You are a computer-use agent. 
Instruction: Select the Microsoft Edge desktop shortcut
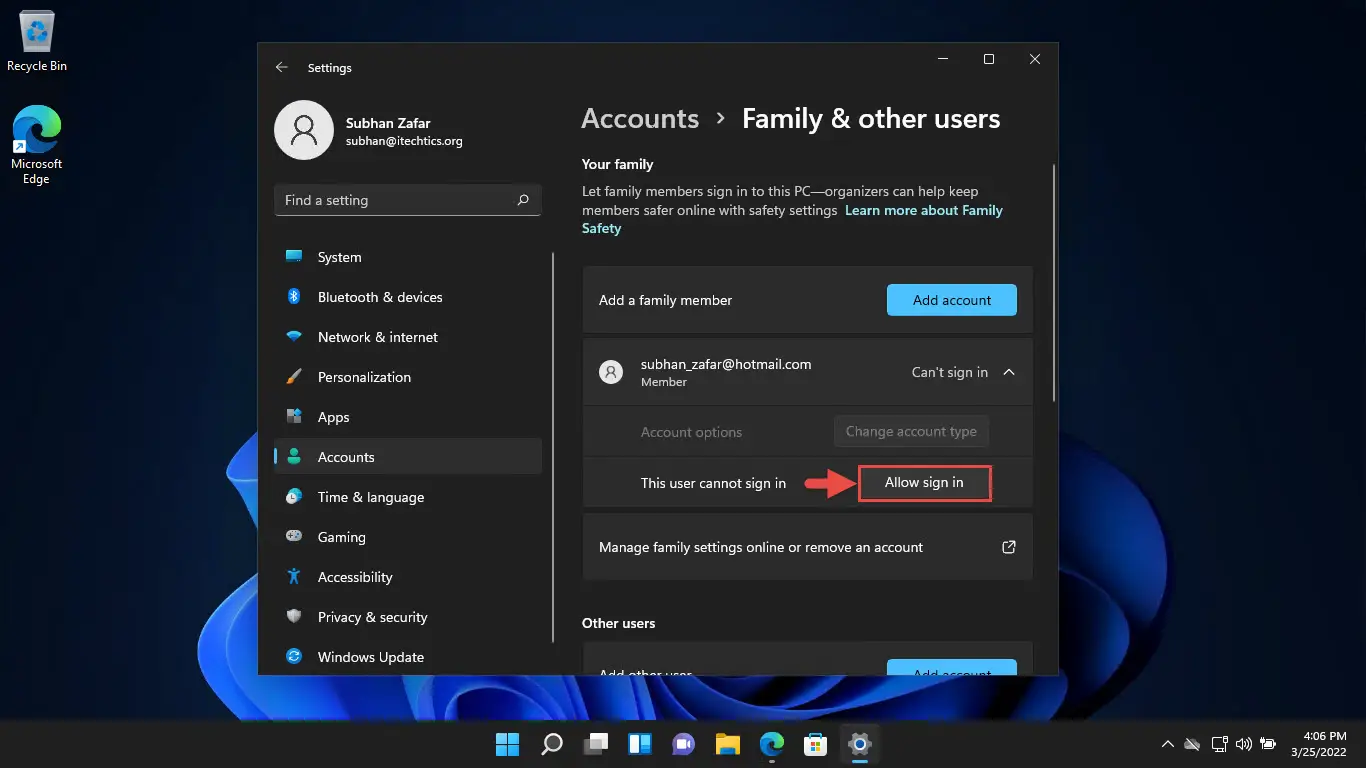37,145
